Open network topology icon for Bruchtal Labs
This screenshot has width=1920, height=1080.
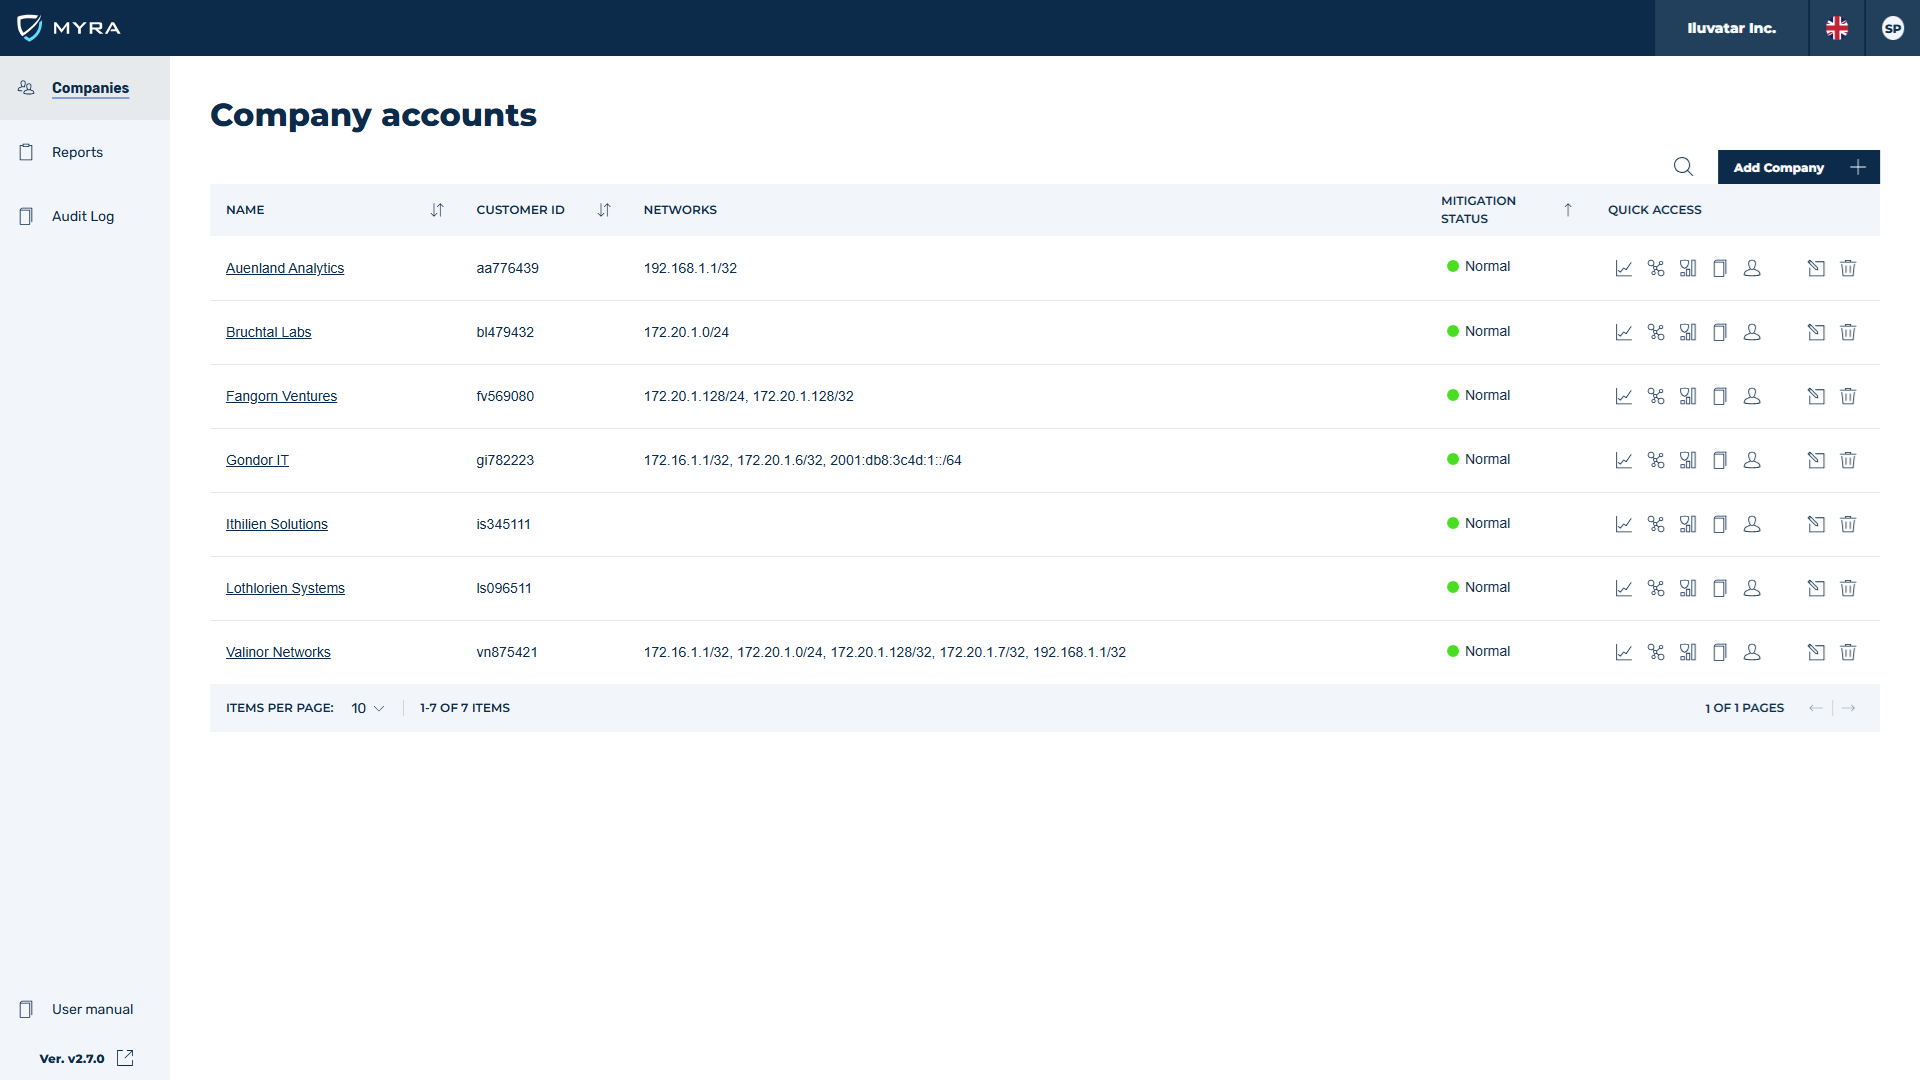click(1656, 332)
